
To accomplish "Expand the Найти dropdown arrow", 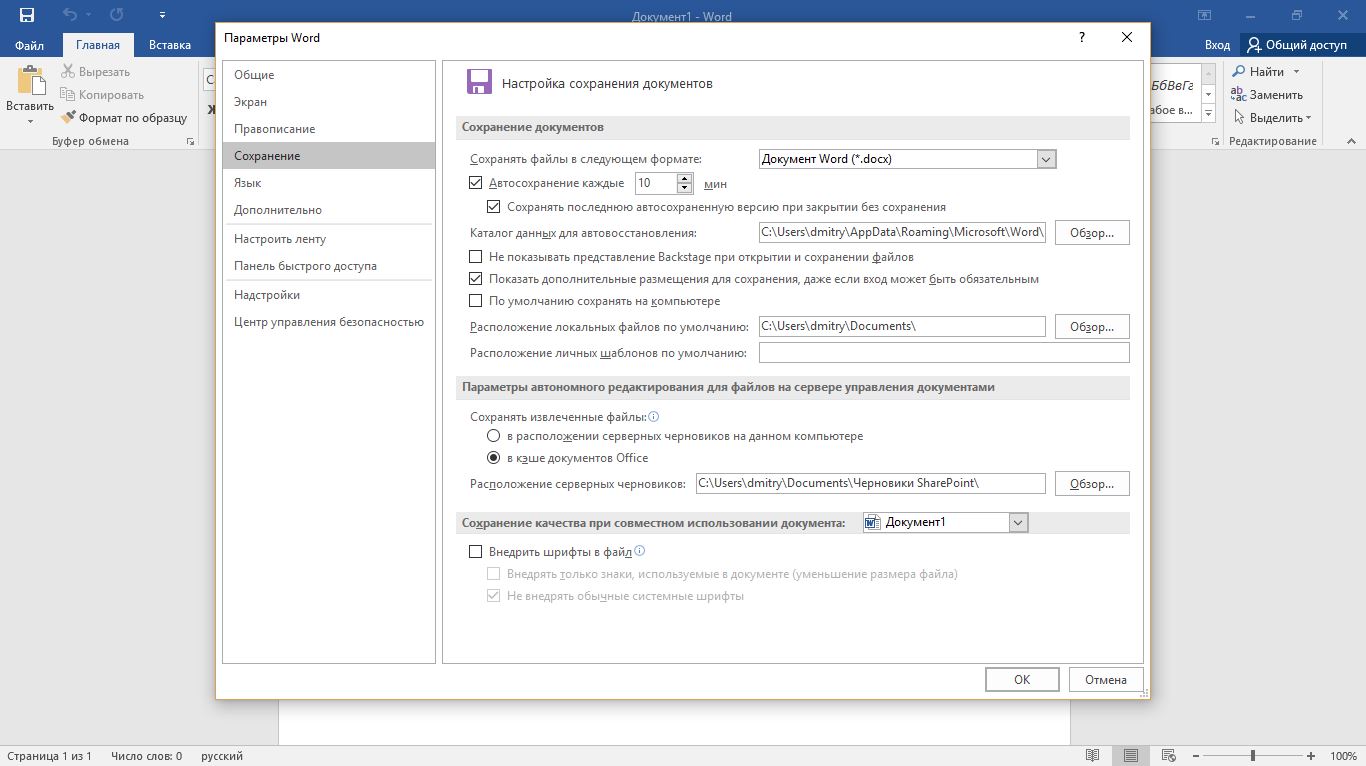I will [x=1296, y=72].
